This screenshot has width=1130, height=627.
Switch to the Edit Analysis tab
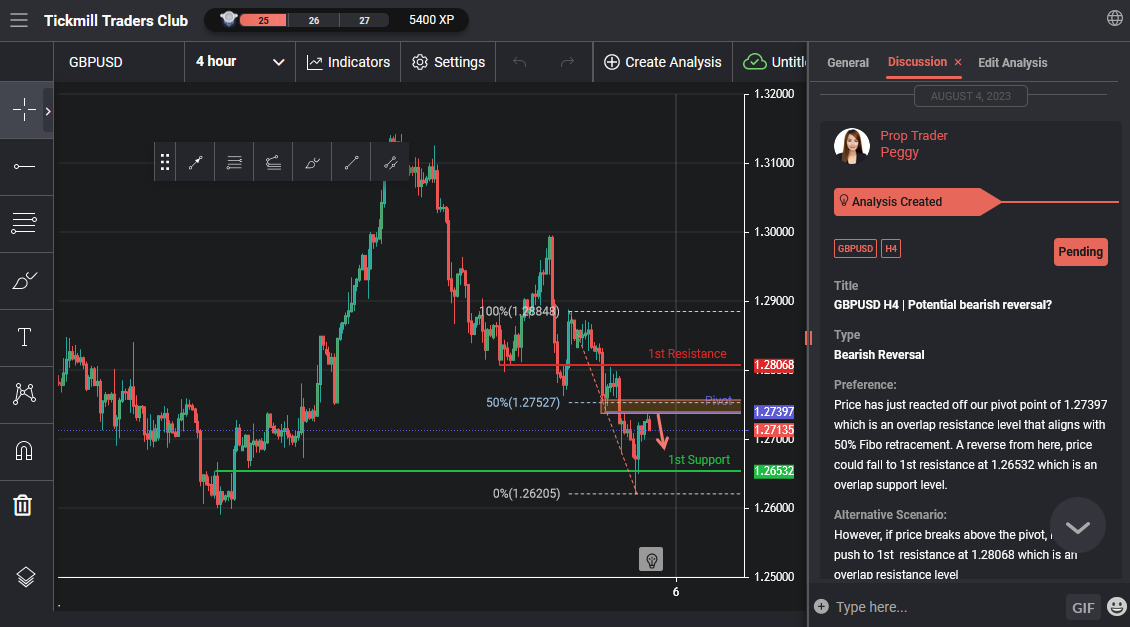click(x=1012, y=63)
